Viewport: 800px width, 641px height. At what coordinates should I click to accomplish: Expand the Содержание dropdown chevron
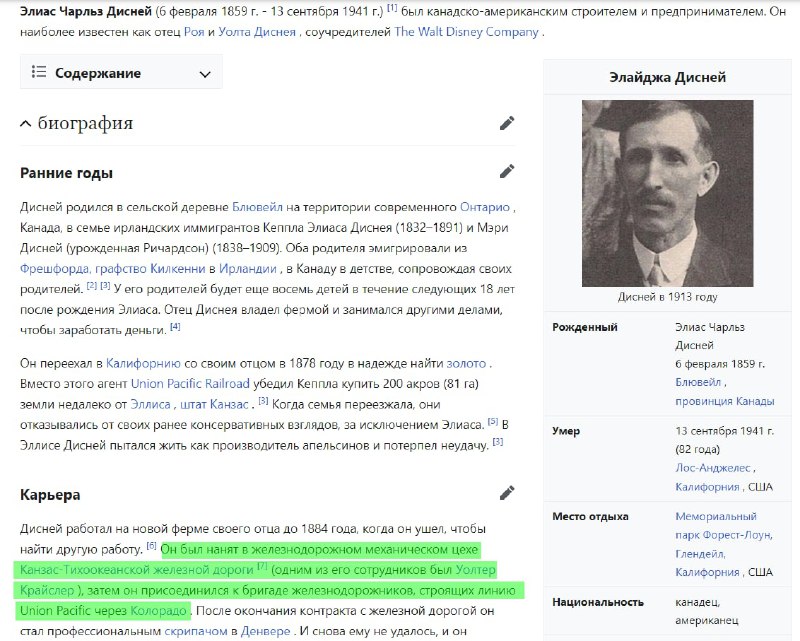(x=205, y=74)
